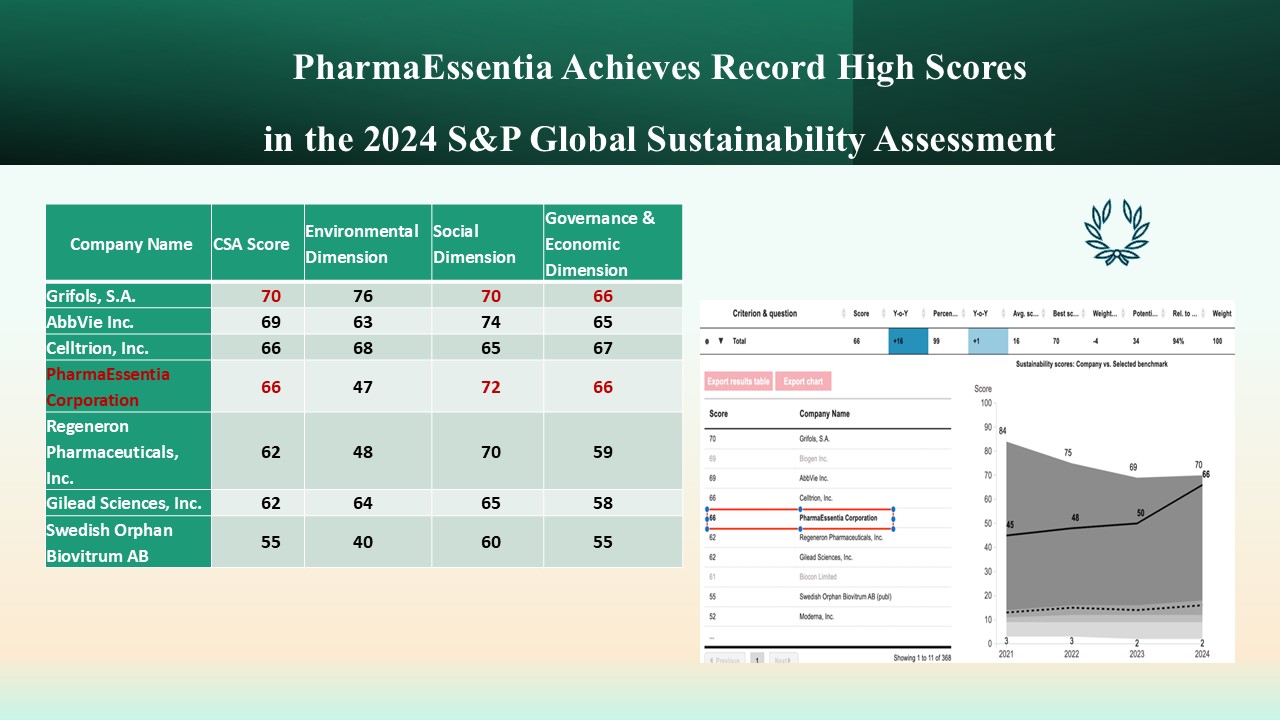
Task: Collapse the Total row triangle expander
Action: 721,341
